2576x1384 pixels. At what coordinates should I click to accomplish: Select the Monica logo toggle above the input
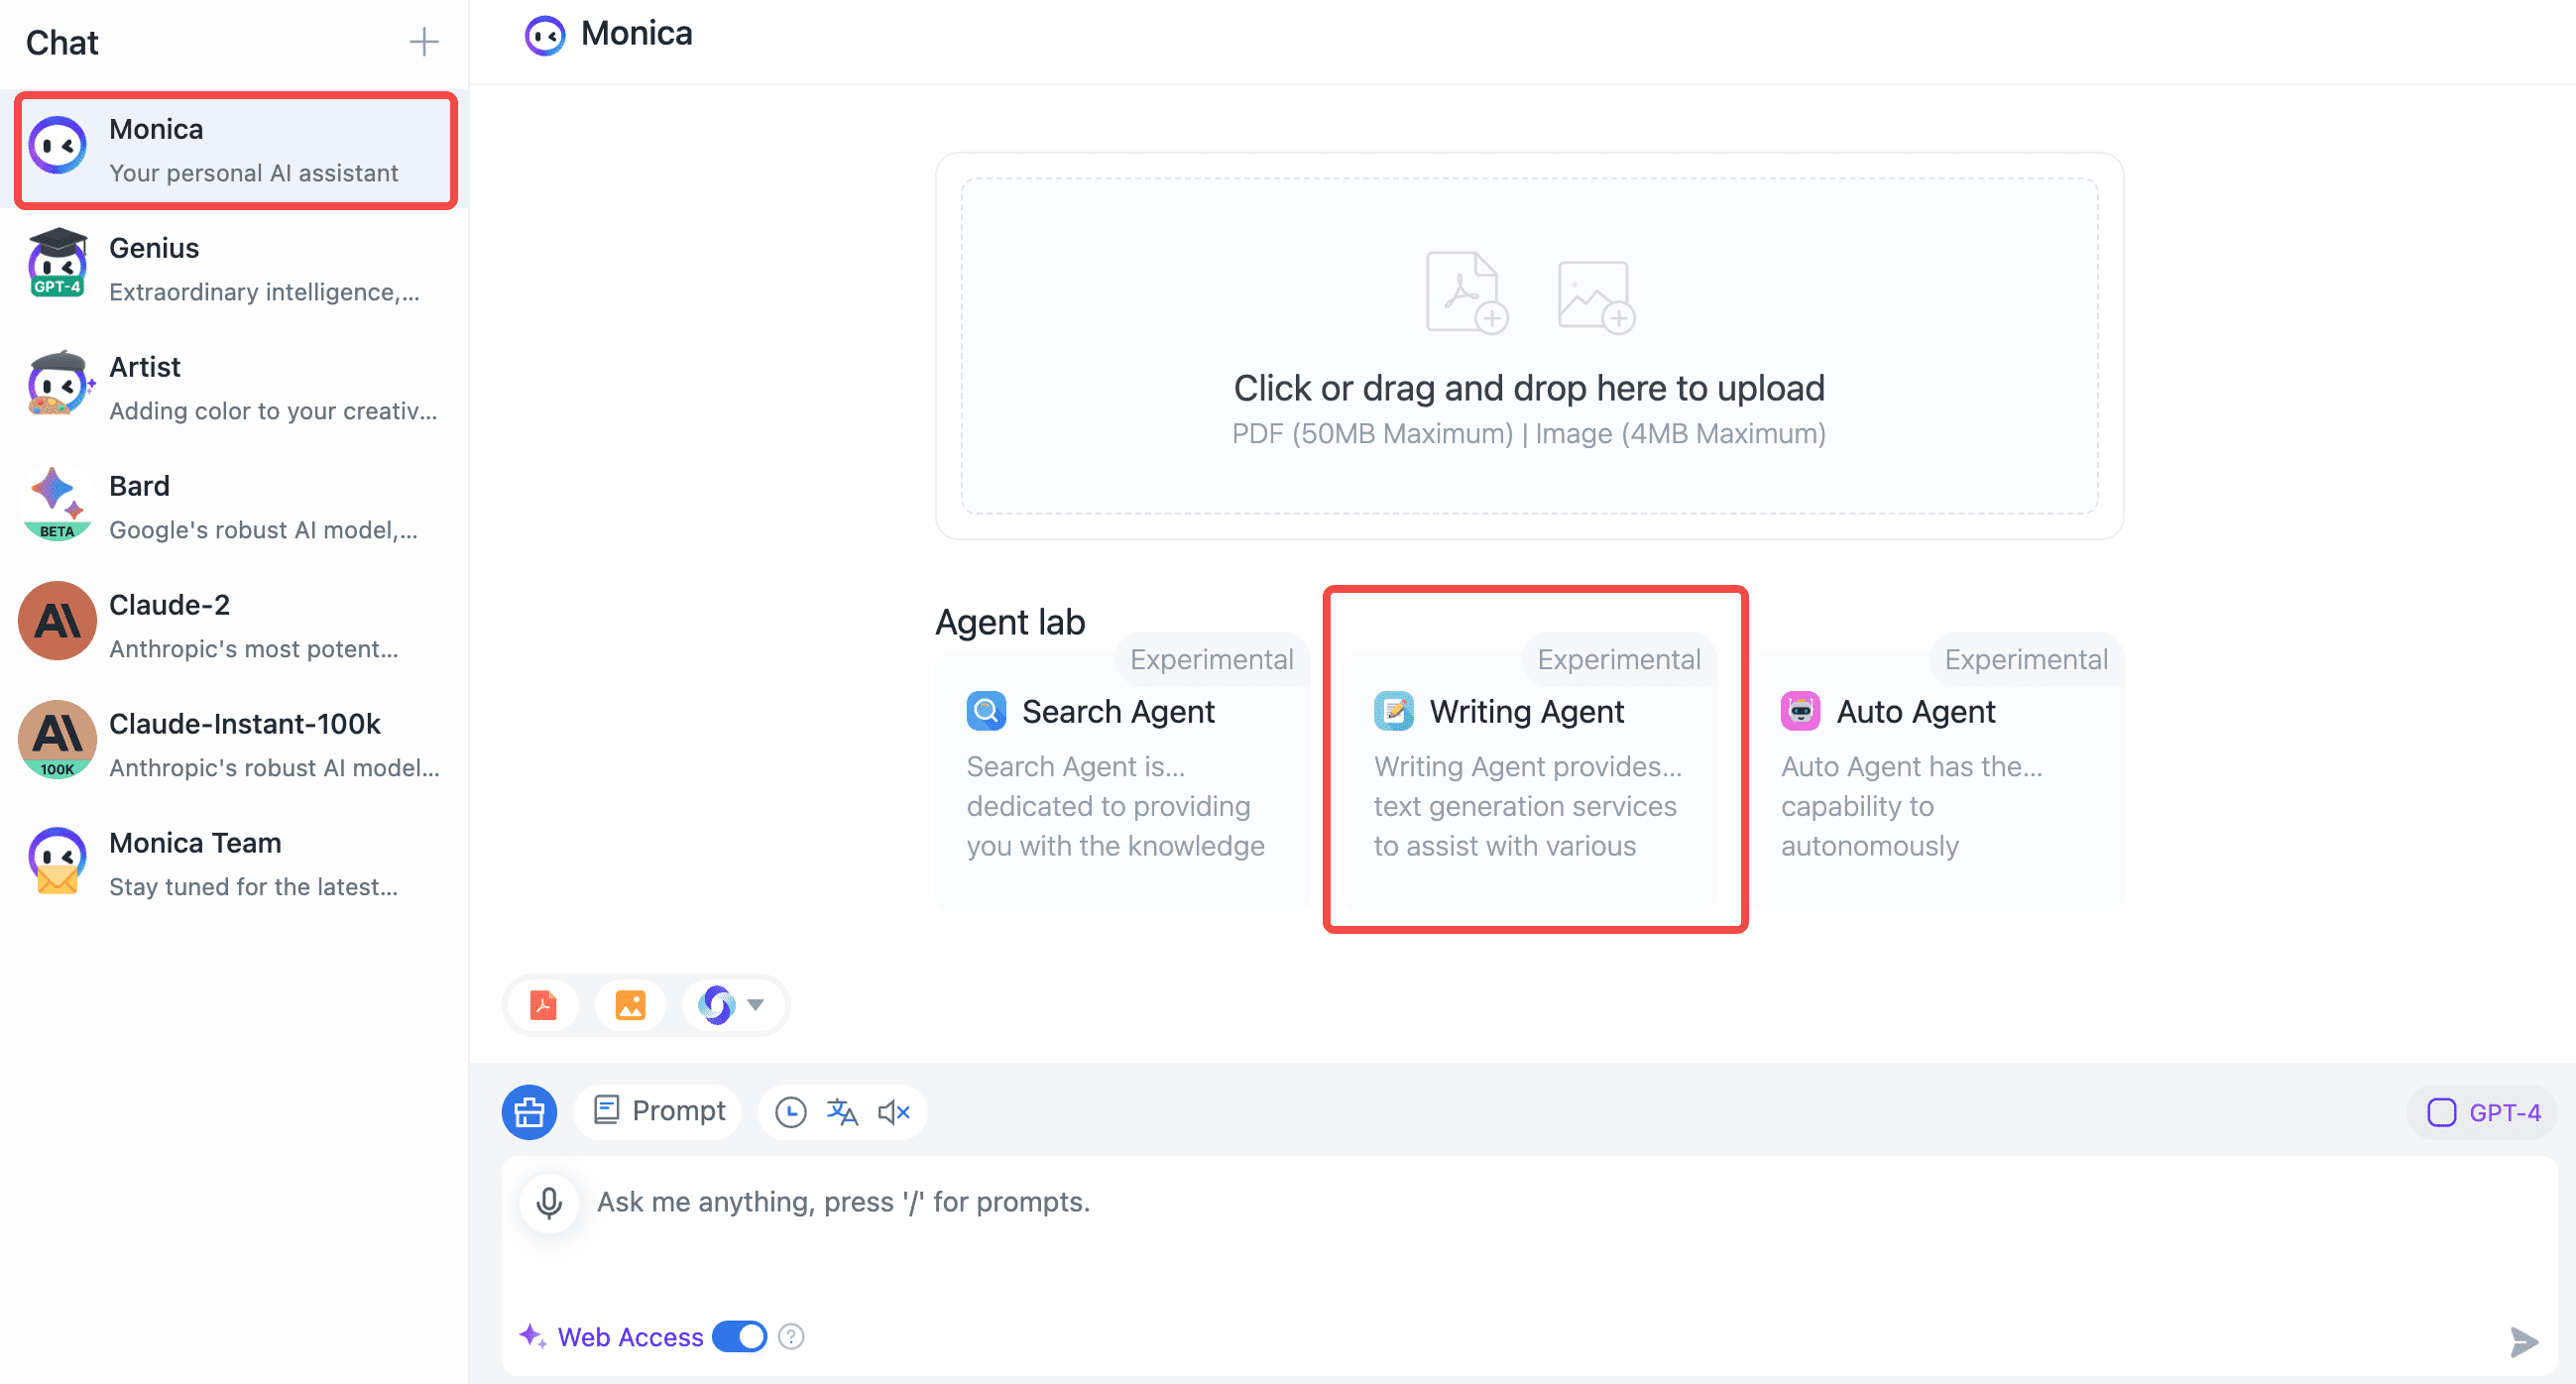click(718, 1005)
